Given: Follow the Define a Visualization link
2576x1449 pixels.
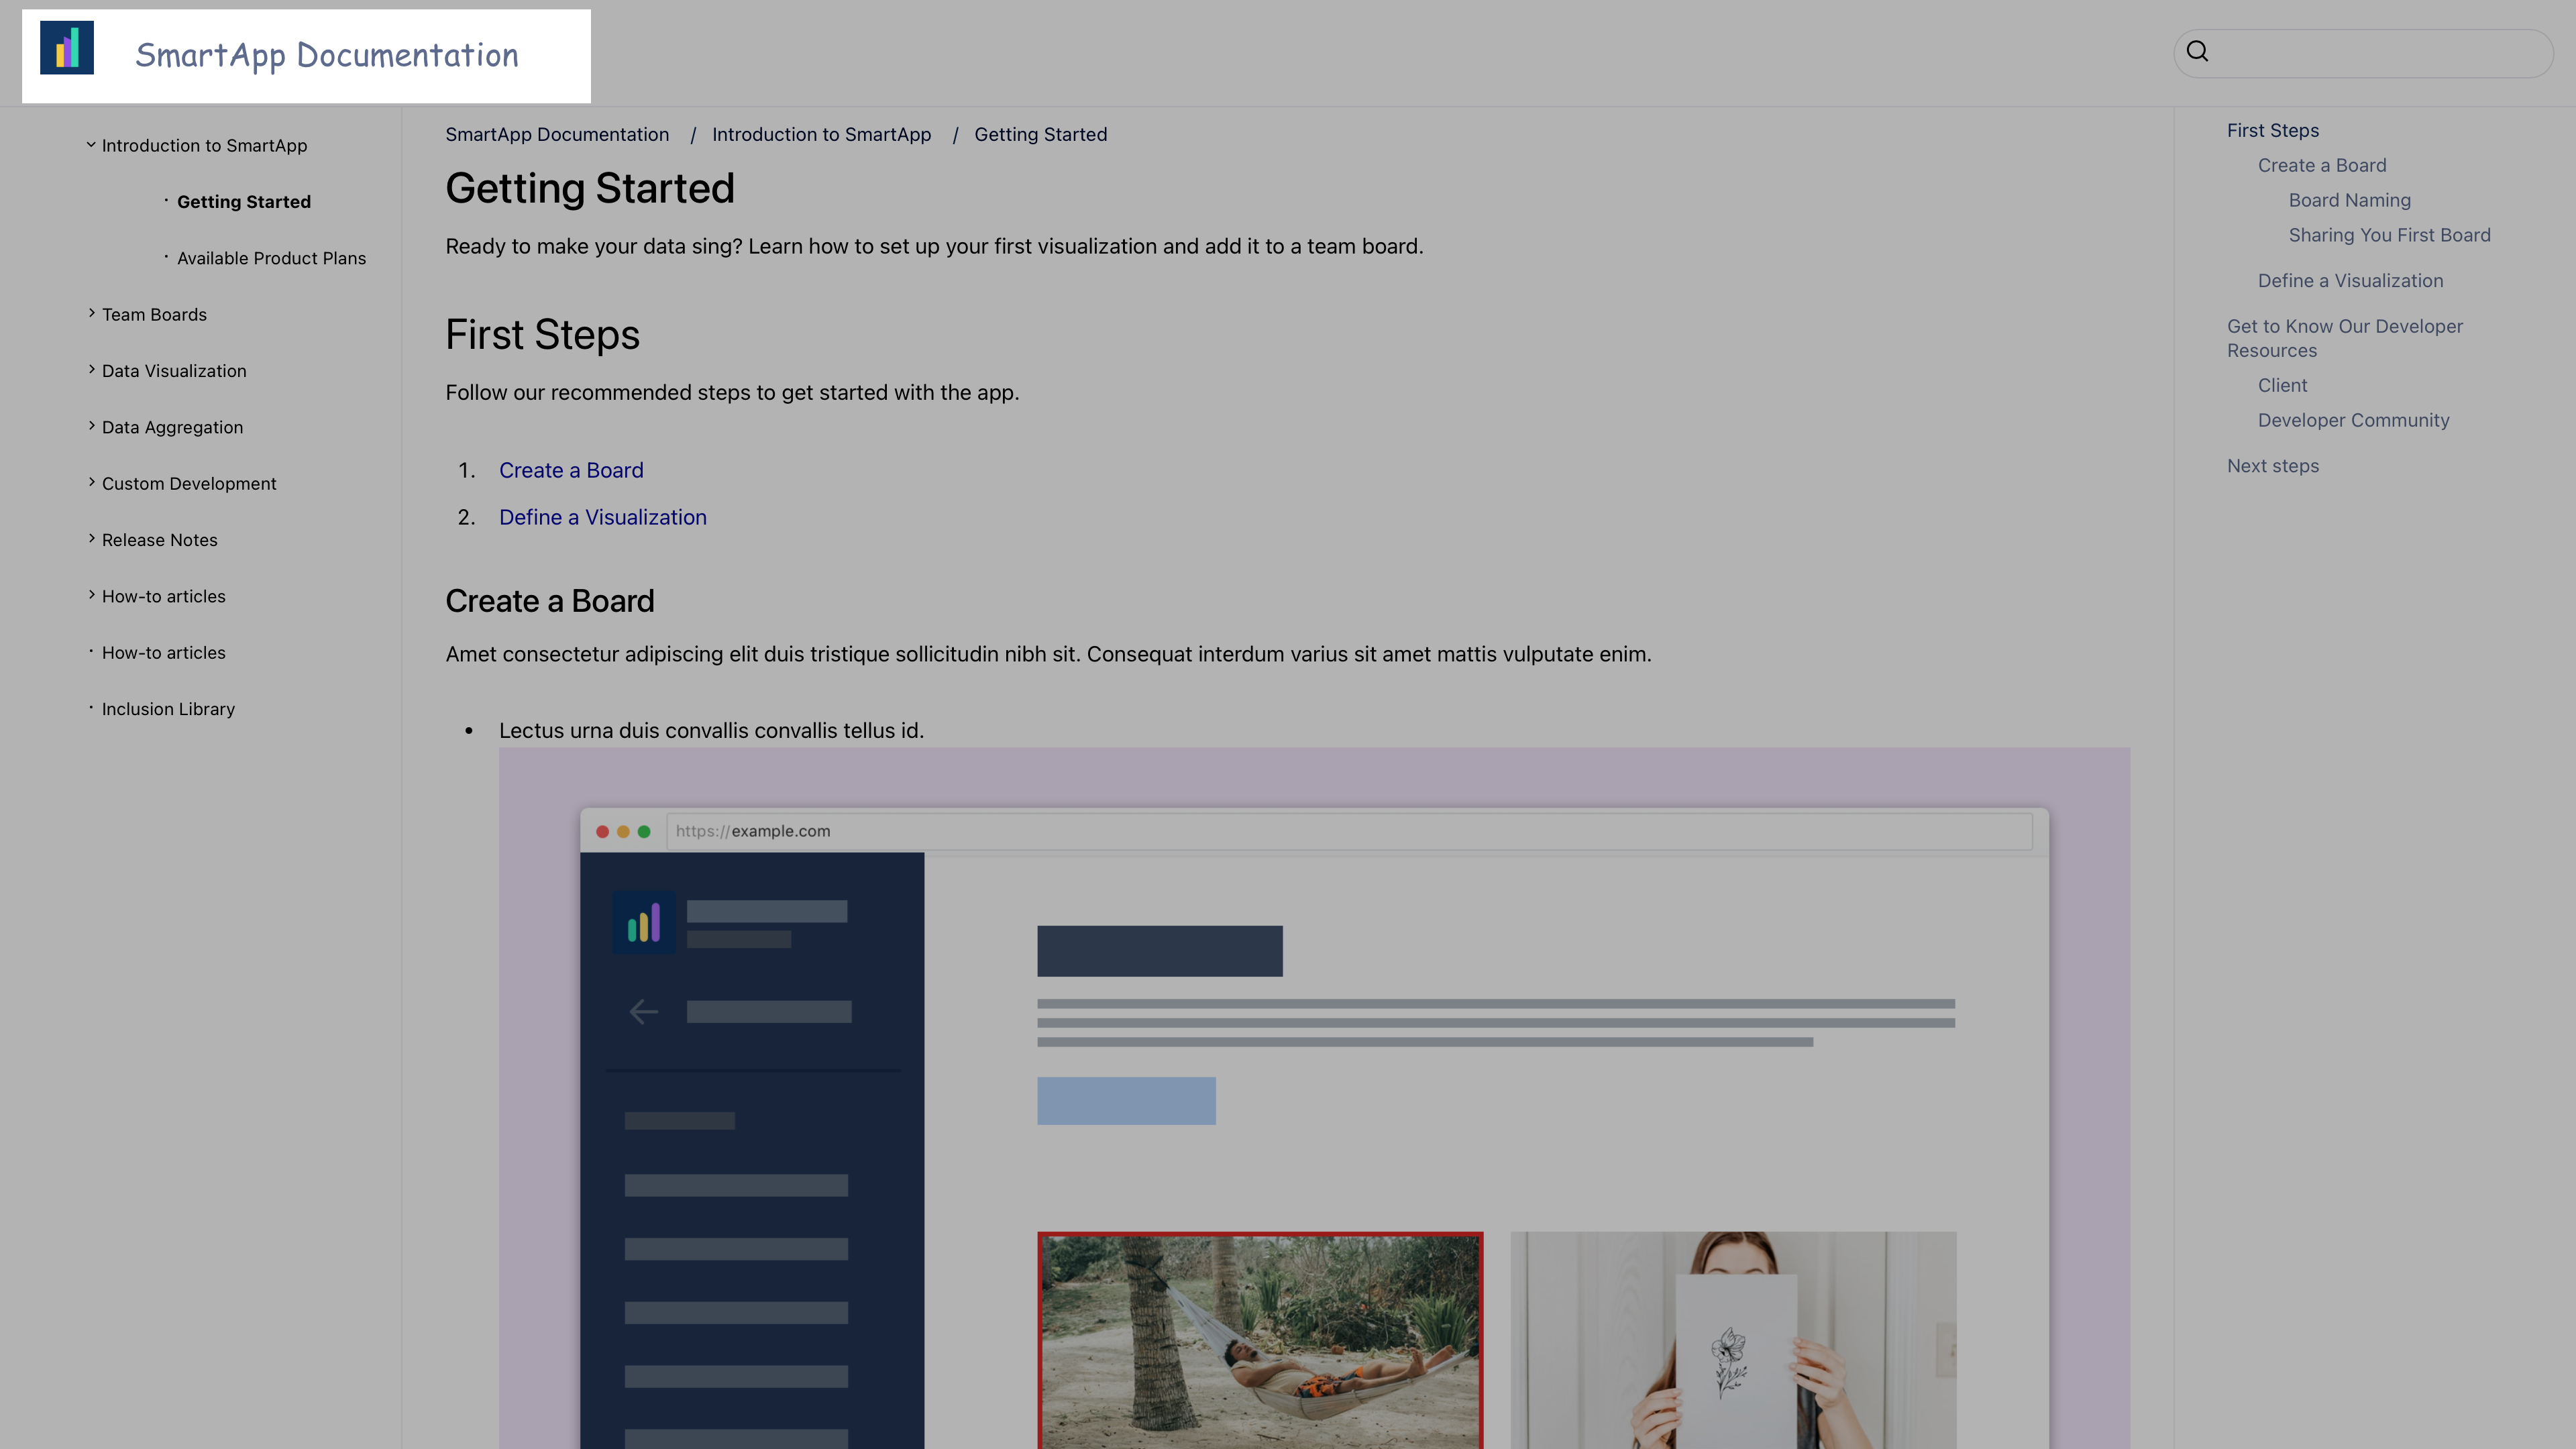Looking at the screenshot, I should click(x=603, y=517).
